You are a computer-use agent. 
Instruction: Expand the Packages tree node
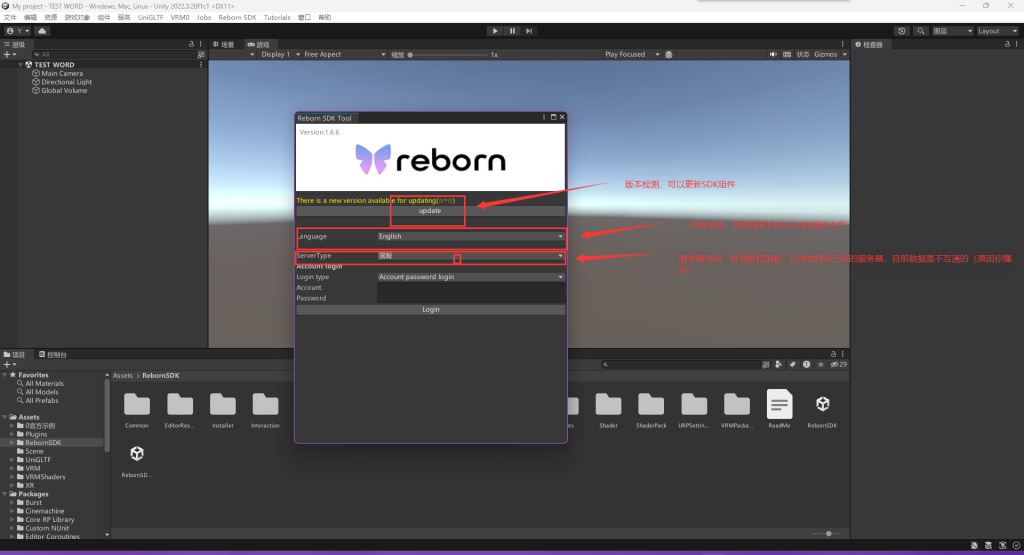point(6,494)
